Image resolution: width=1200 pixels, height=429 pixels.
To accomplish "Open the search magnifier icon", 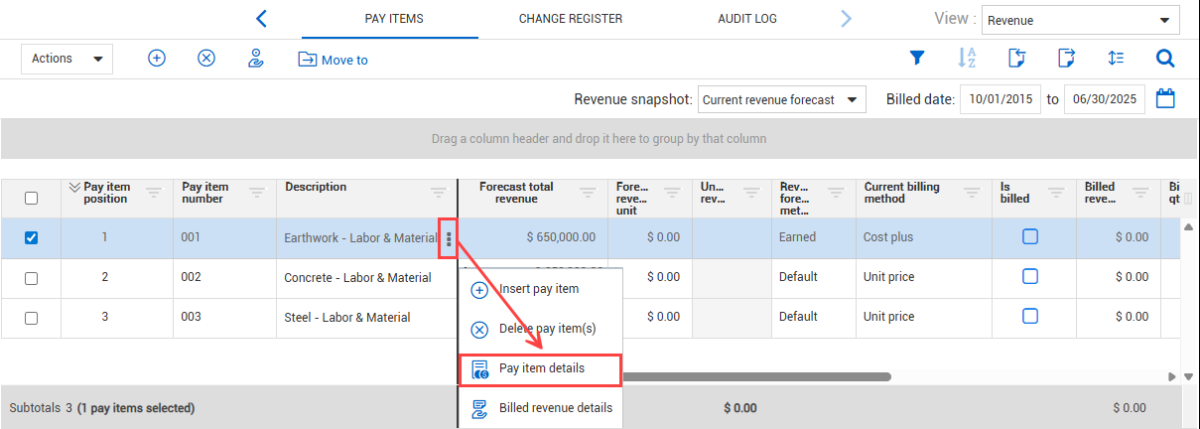I will pyautogui.click(x=1164, y=59).
